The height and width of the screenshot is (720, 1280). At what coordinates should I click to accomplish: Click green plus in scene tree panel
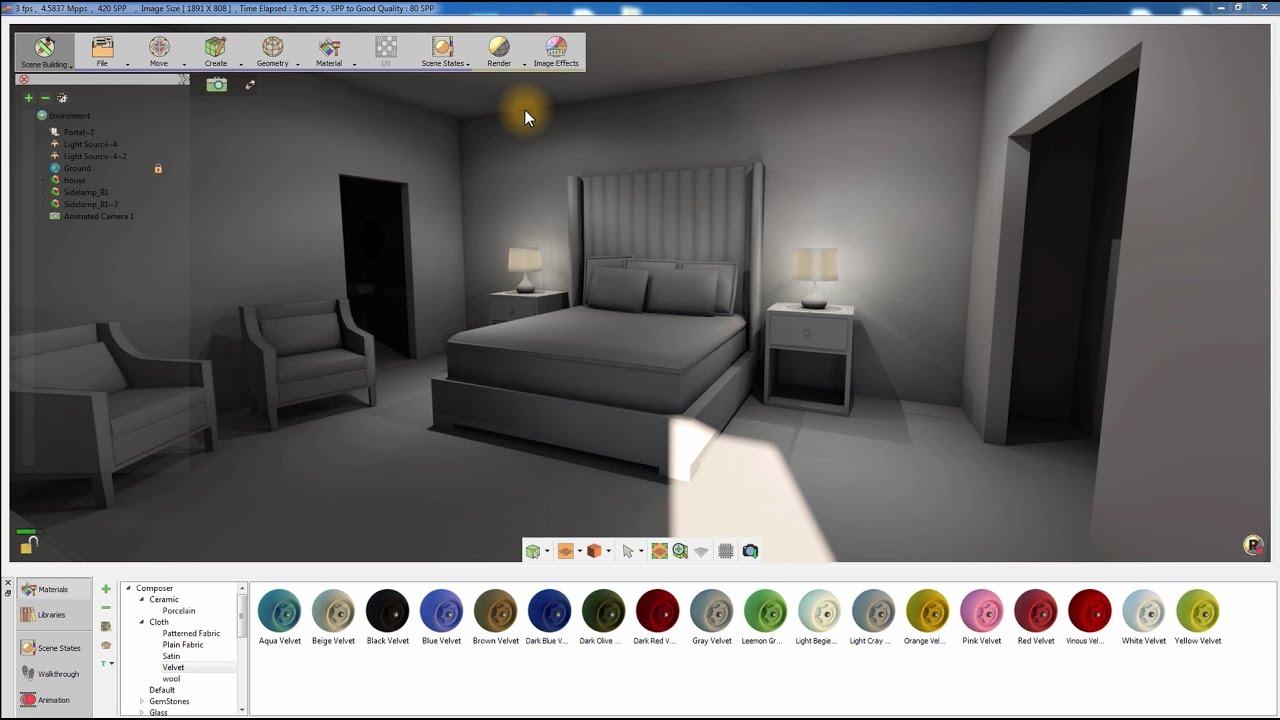[29, 98]
